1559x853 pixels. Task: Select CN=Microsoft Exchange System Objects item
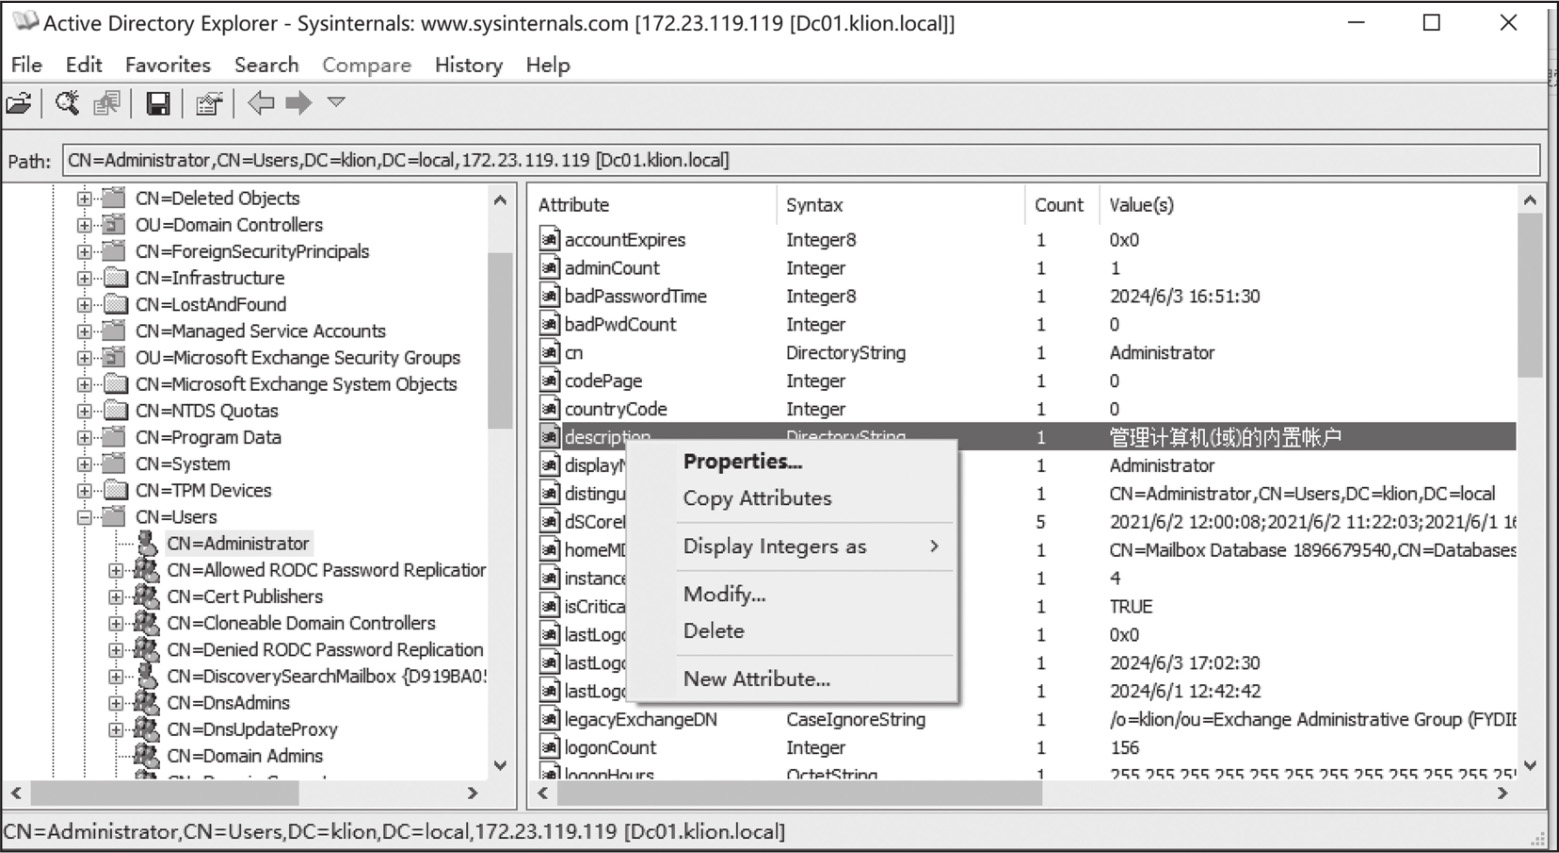pyautogui.click(x=296, y=384)
